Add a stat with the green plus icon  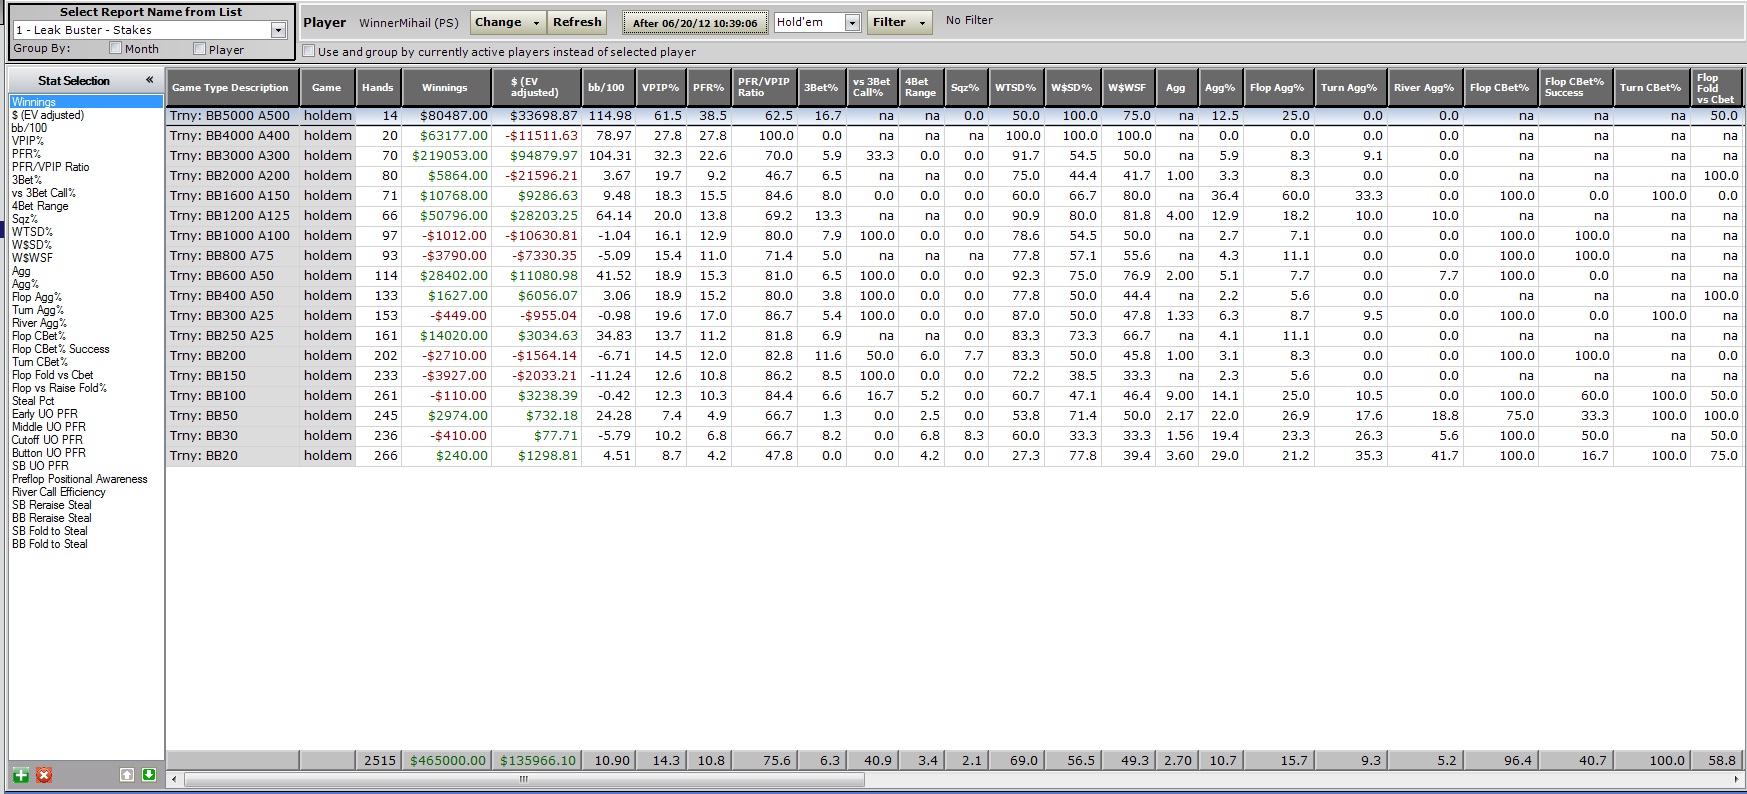point(20,775)
